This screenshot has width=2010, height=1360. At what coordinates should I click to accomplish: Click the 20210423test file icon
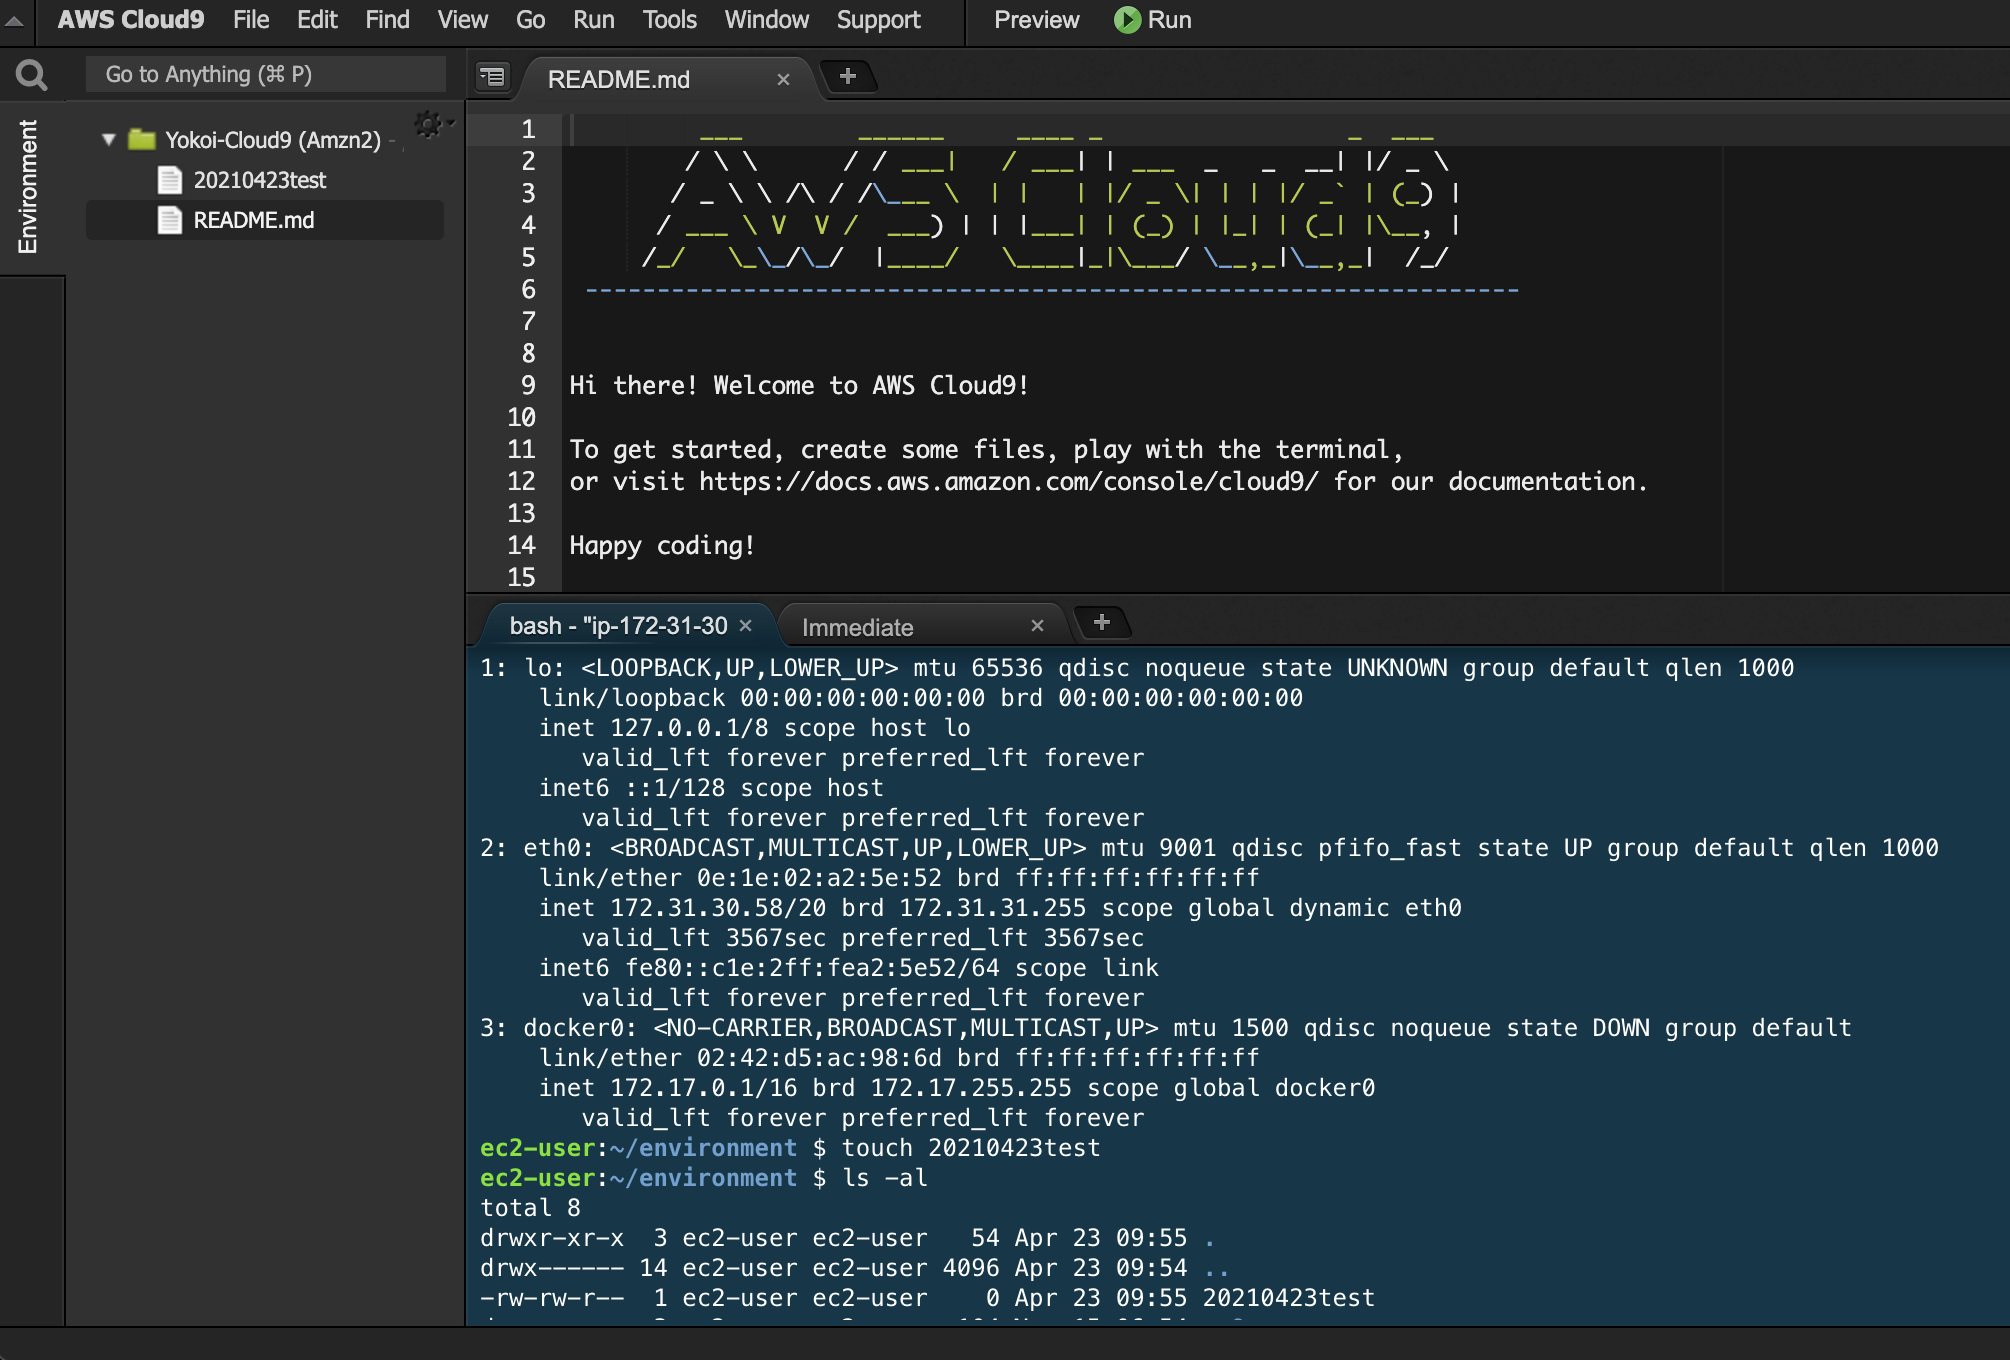pyautogui.click(x=170, y=181)
